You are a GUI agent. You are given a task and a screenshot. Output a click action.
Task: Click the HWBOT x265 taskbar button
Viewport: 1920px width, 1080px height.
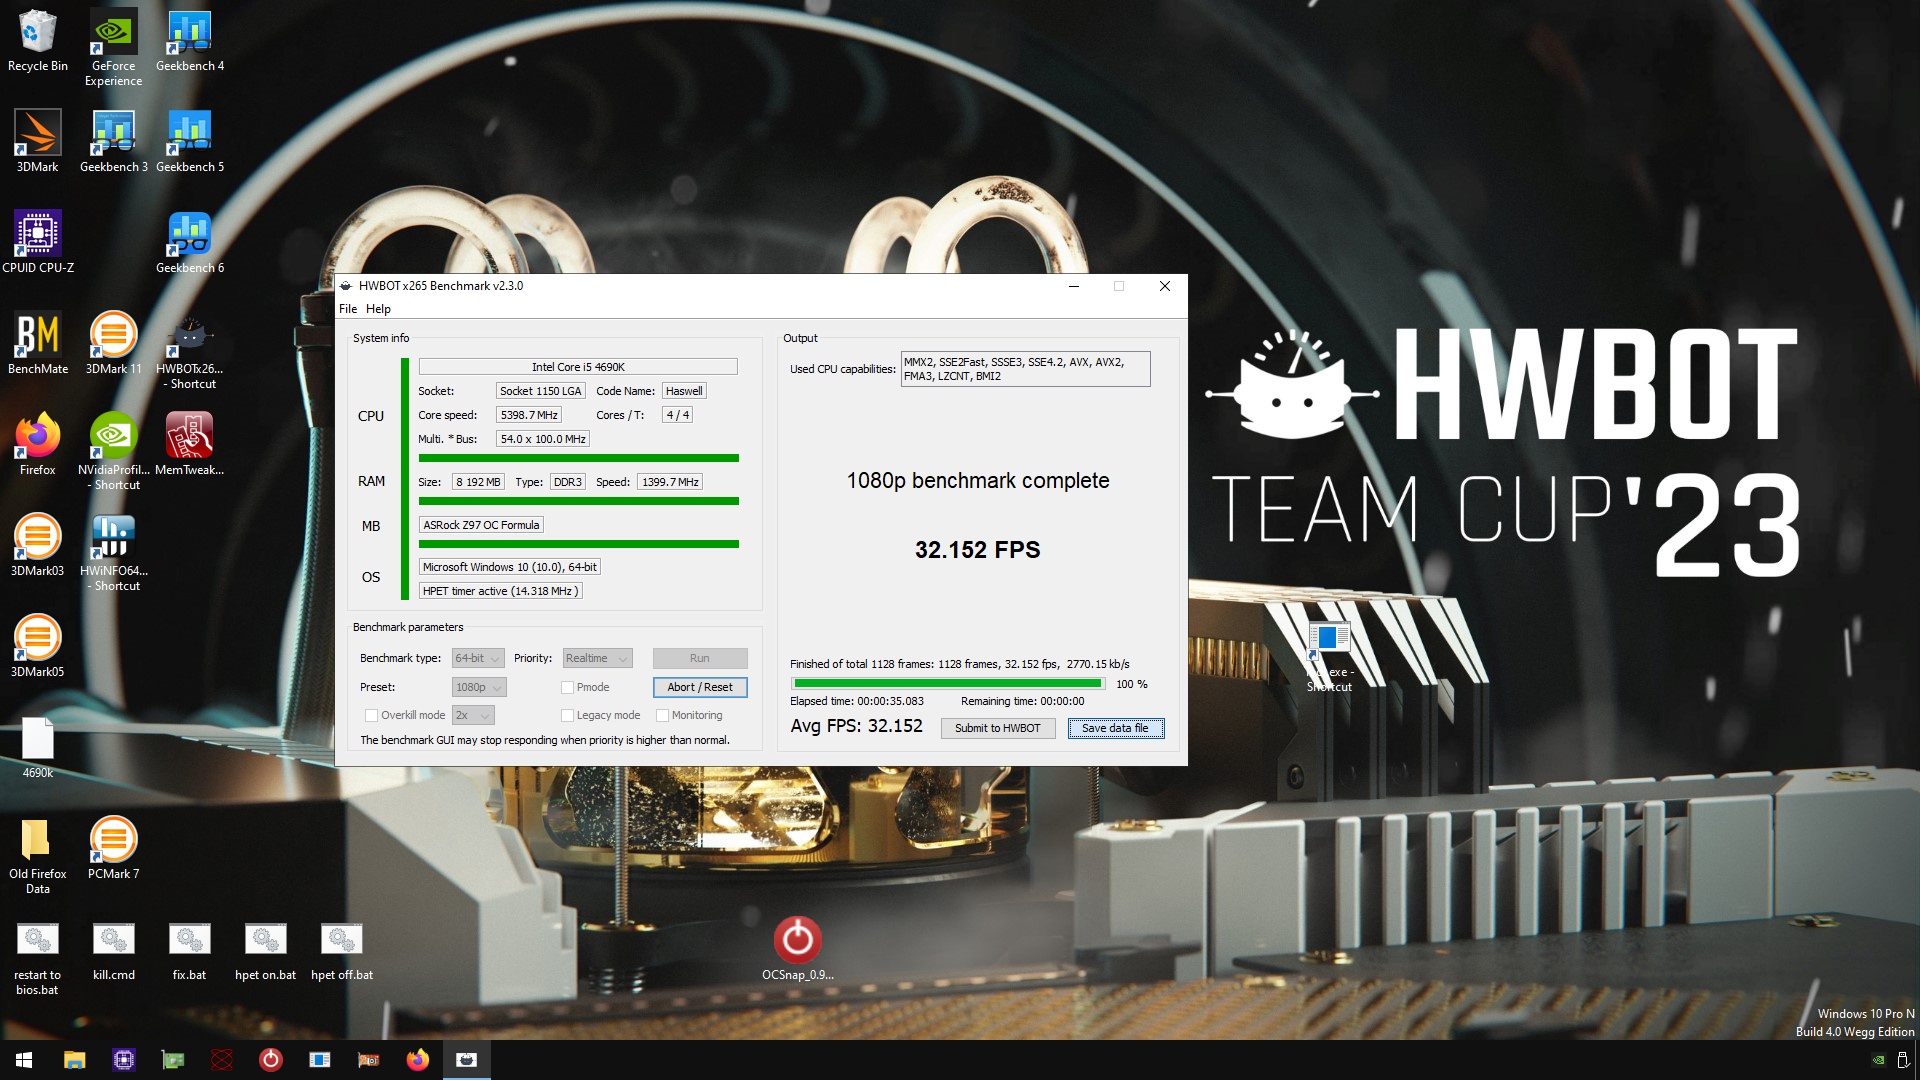coord(466,1060)
